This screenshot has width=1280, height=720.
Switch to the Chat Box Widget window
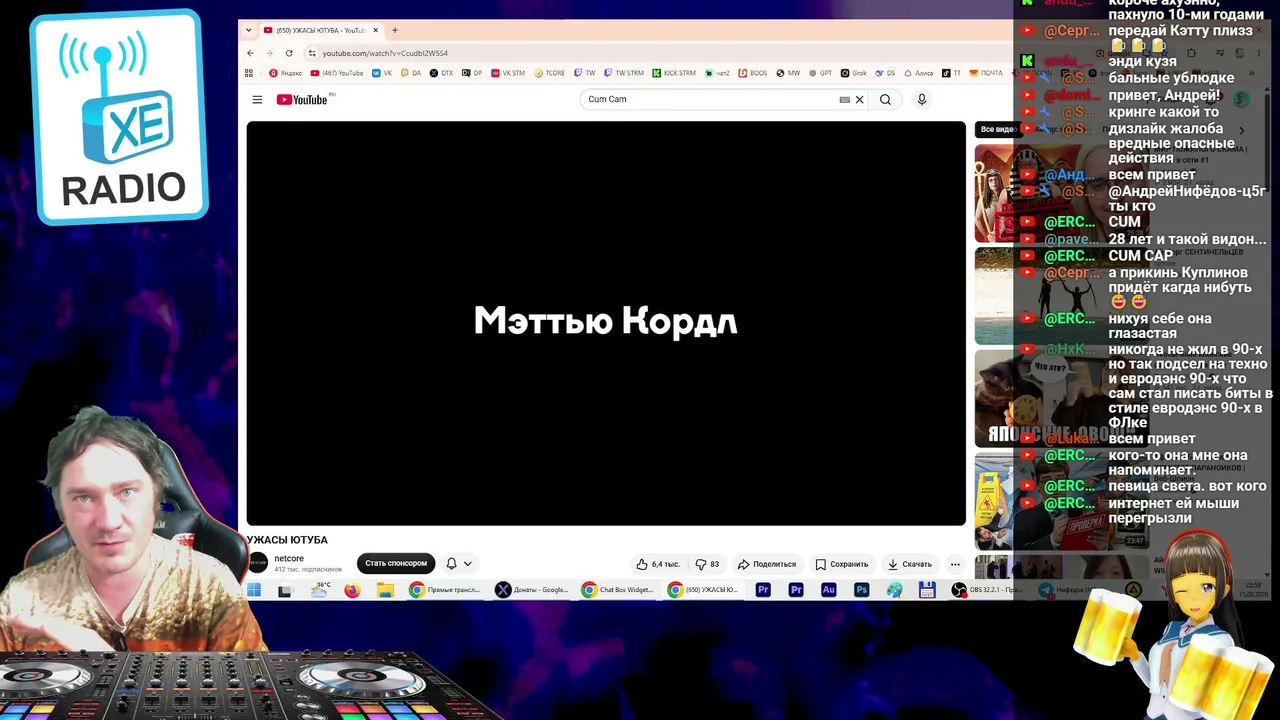tap(618, 590)
